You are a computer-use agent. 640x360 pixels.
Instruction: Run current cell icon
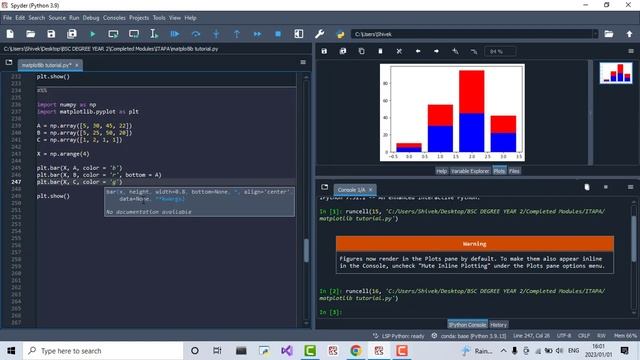coord(113,34)
